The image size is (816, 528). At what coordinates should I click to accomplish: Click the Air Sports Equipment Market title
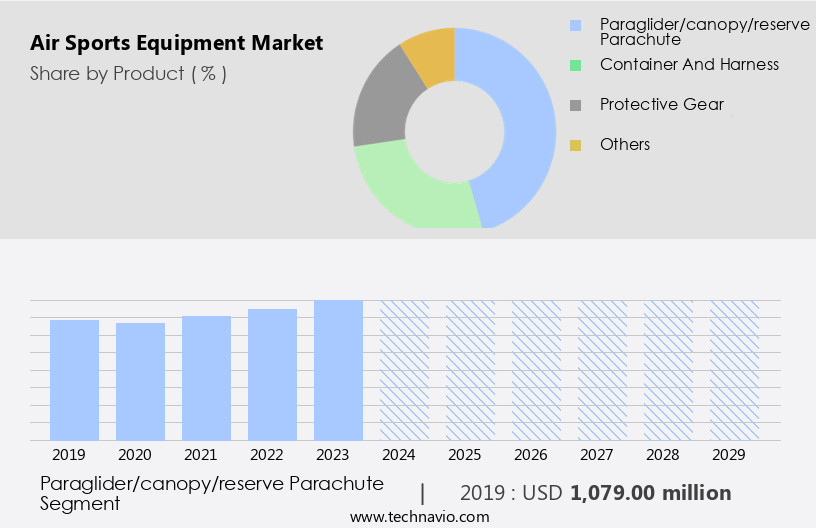[x=177, y=43]
